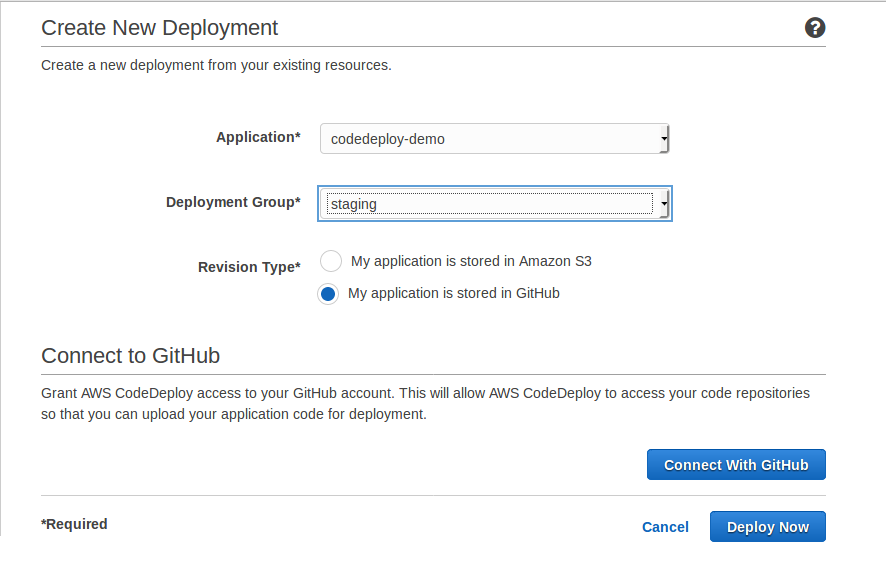Open the Application dropdown arrow
886x573 pixels.
pyautogui.click(x=664, y=138)
